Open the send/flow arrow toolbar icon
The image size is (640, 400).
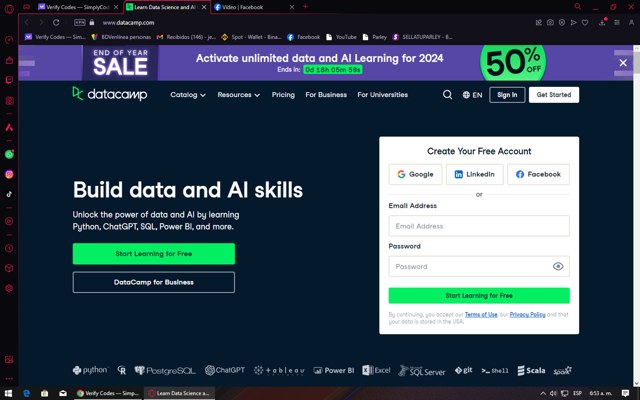coord(573,22)
